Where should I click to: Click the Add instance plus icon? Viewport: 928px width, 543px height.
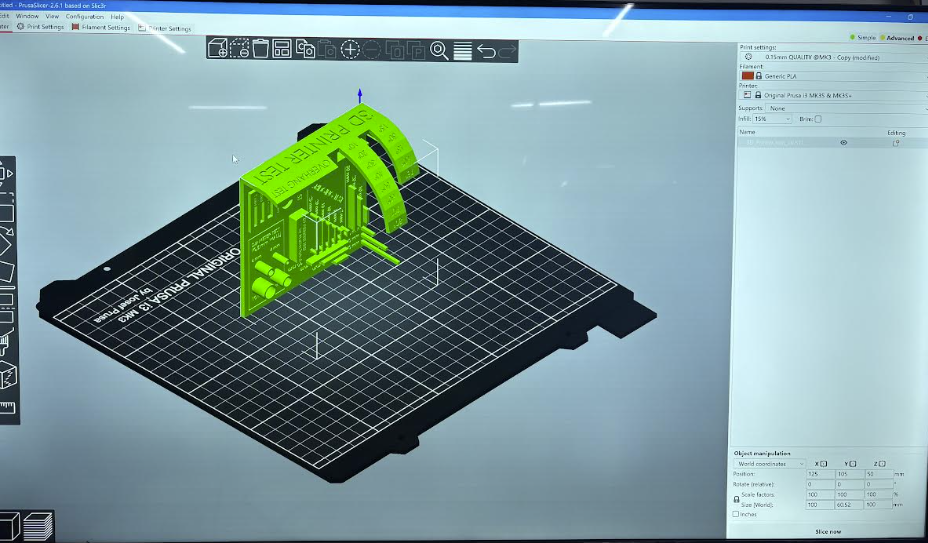[350, 50]
